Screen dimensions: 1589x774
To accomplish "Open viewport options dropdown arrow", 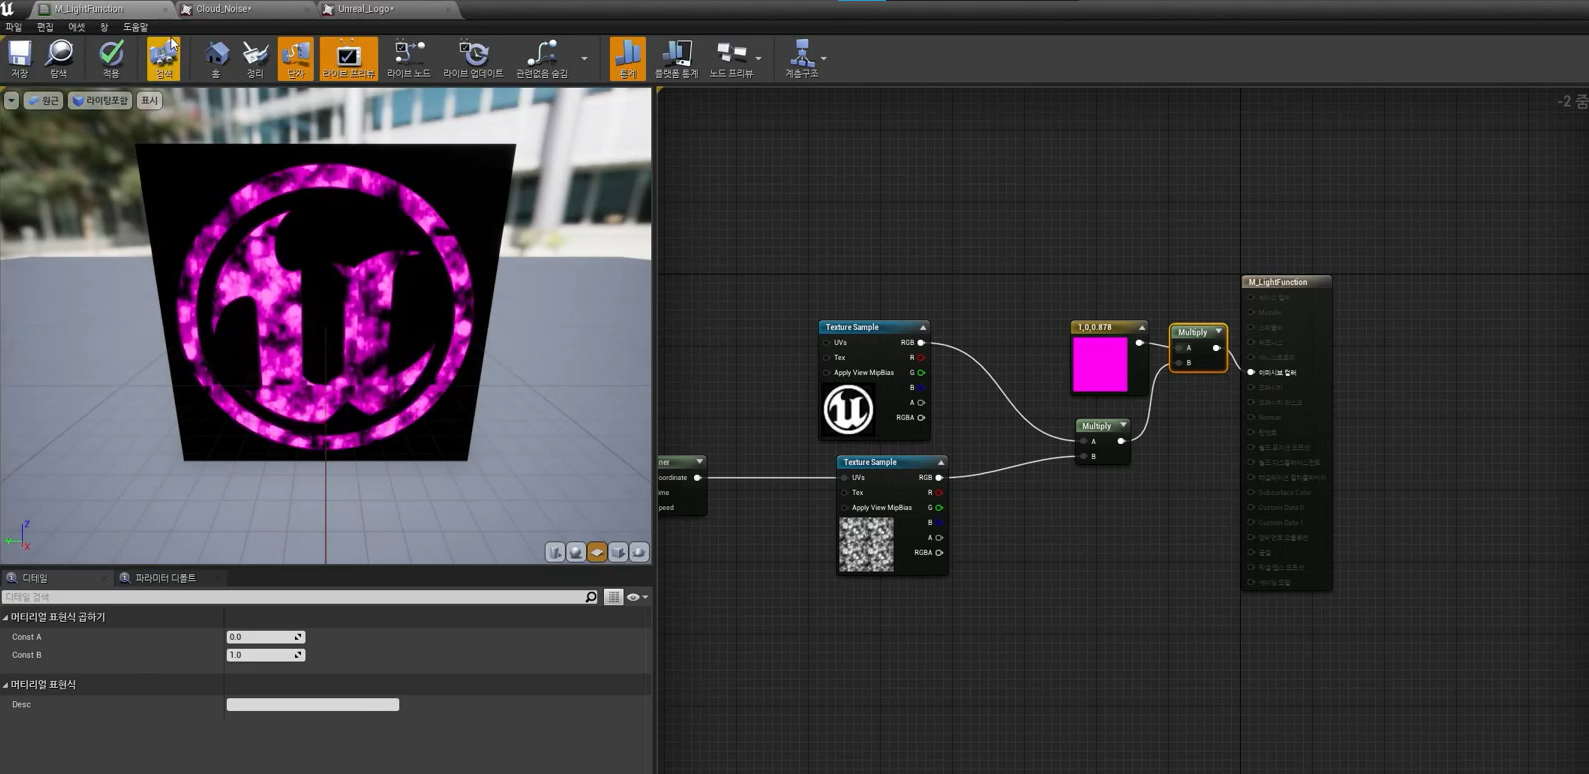I will (x=11, y=100).
